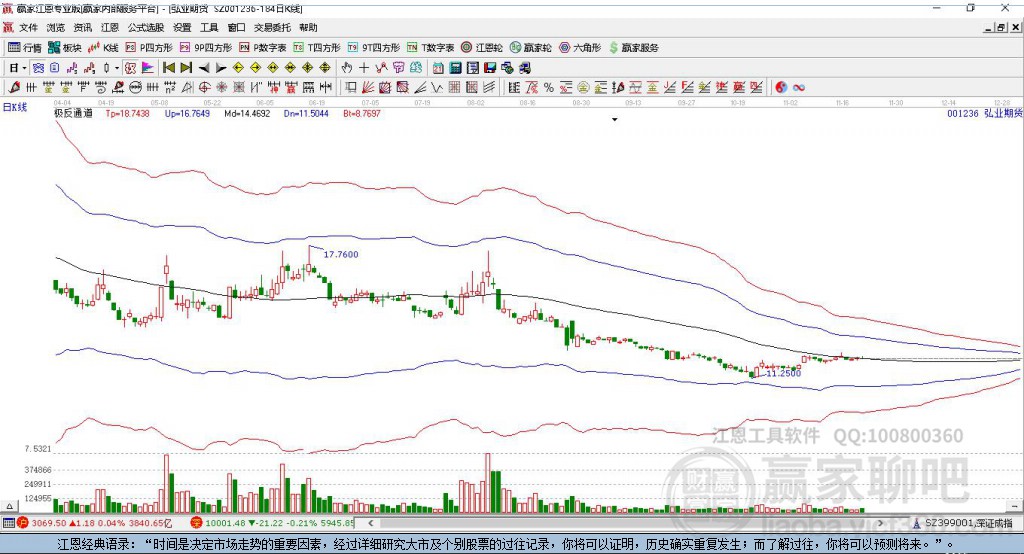Viewport: 1024px width, 554px height.
Task: Click the yin-yang icon
Action: [x=781, y=87]
